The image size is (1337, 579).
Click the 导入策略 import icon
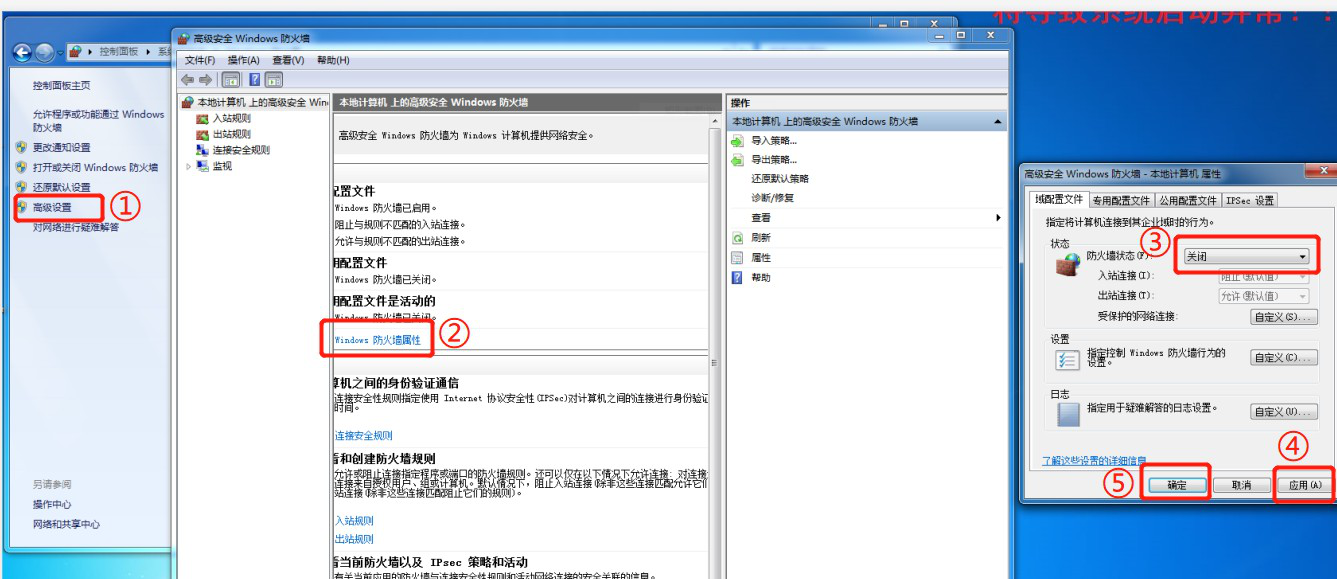point(738,141)
